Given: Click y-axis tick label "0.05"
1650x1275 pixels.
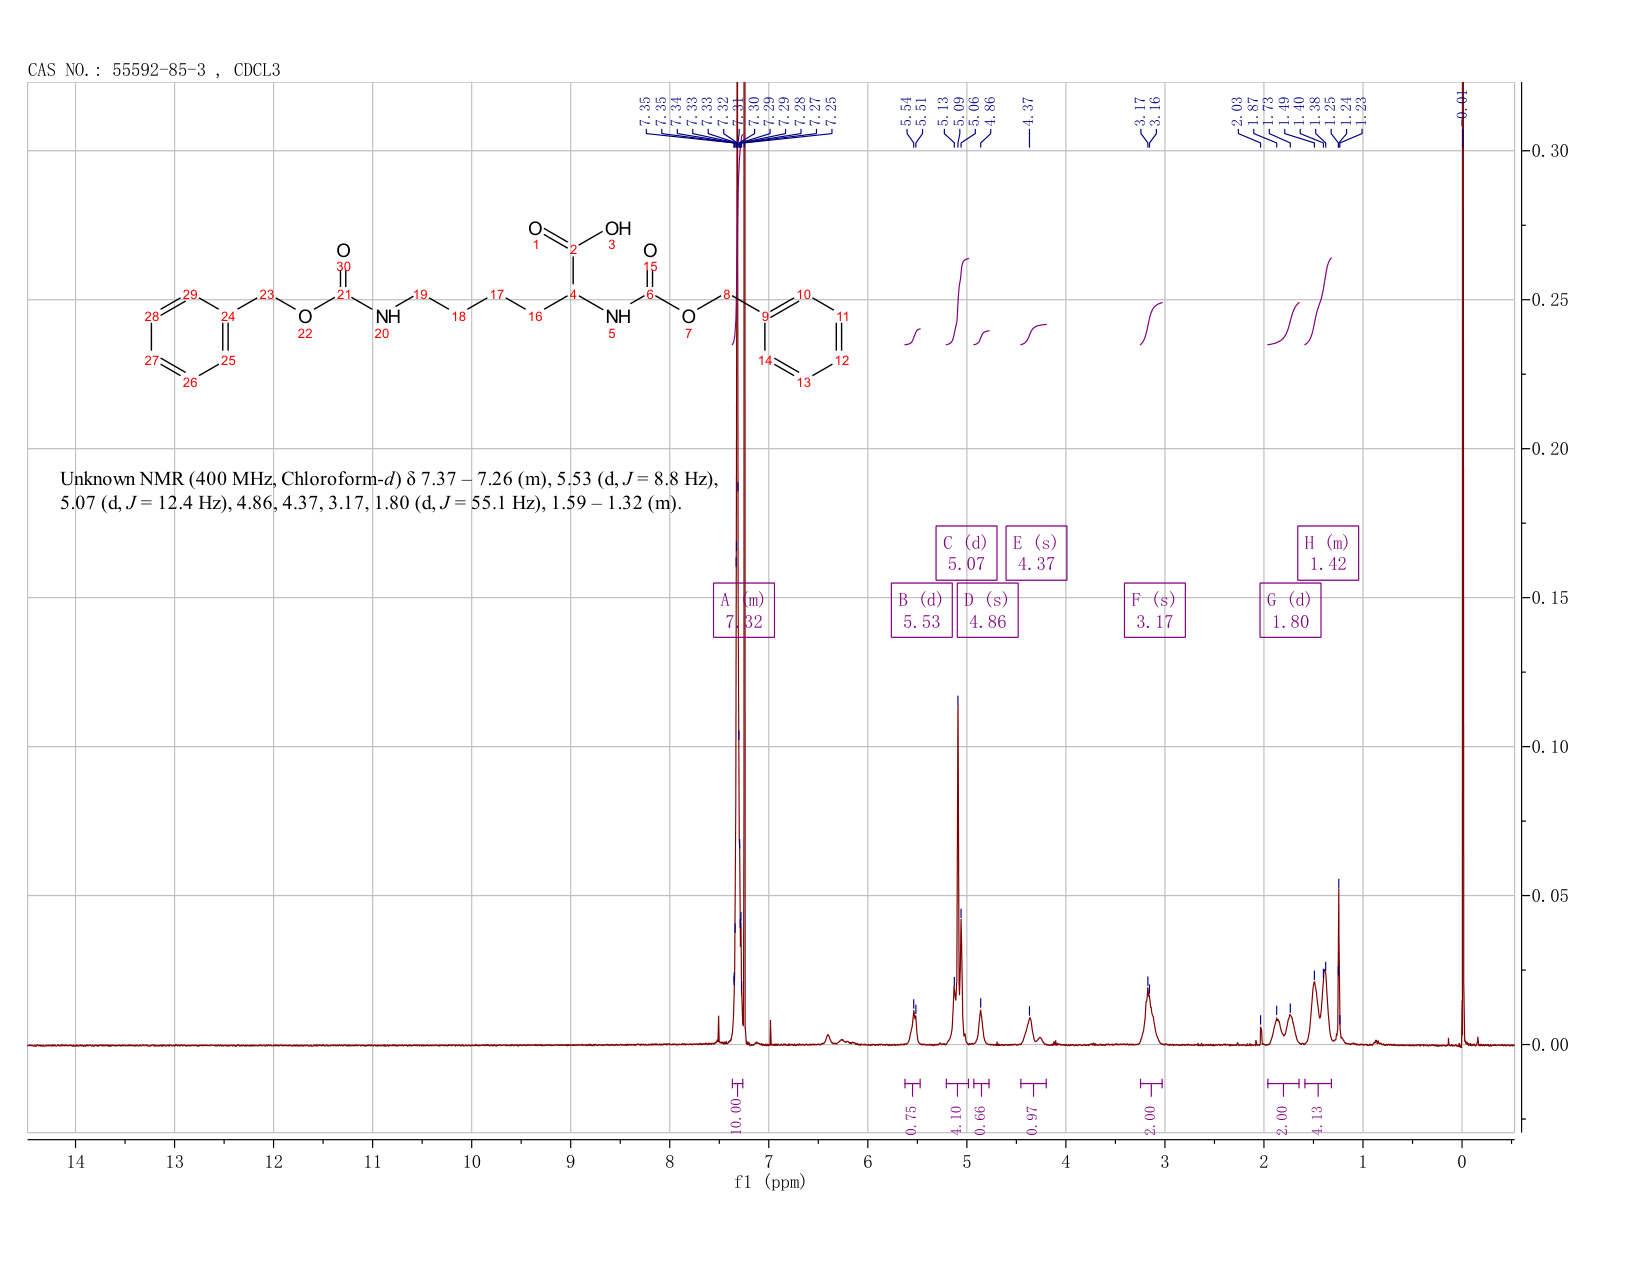Looking at the screenshot, I should click(1550, 896).
